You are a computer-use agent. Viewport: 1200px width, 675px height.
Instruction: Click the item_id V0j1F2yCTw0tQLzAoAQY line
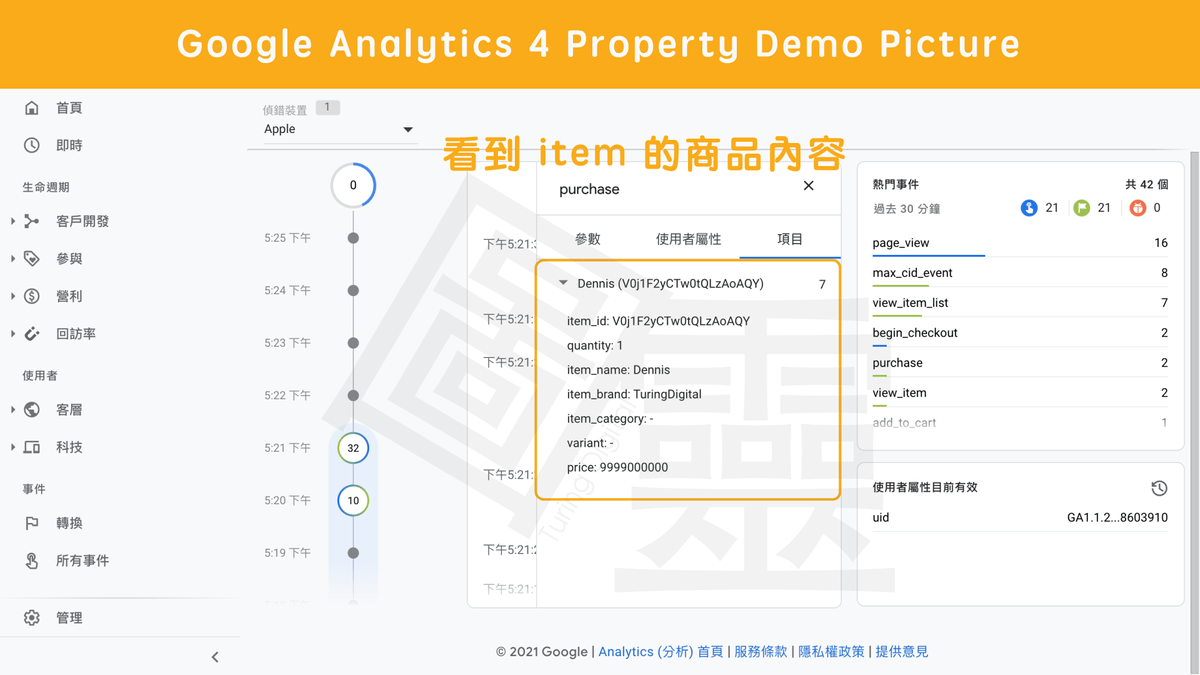coord(658,322)
